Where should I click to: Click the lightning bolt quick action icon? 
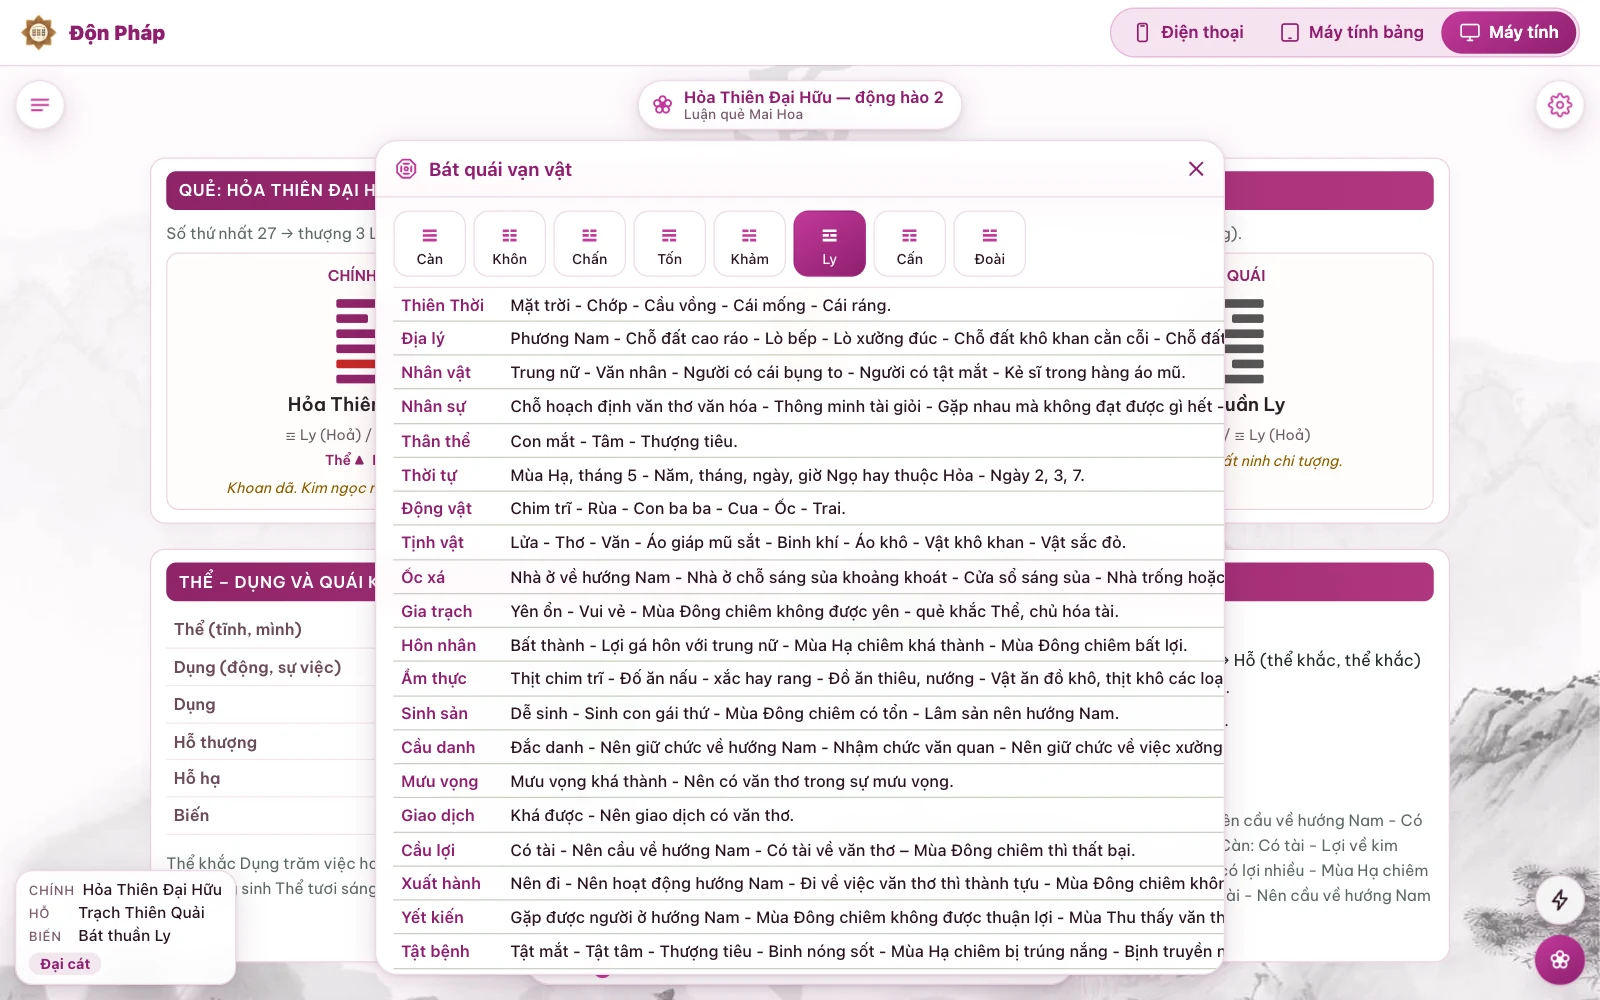(1560, 900)
